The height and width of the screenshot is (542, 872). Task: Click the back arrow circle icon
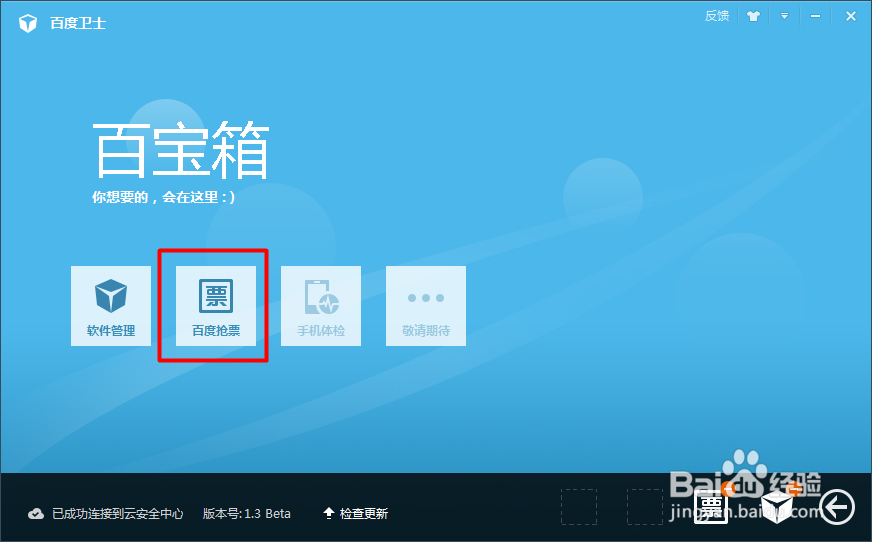pyautogui.click(x=836, y=506)
